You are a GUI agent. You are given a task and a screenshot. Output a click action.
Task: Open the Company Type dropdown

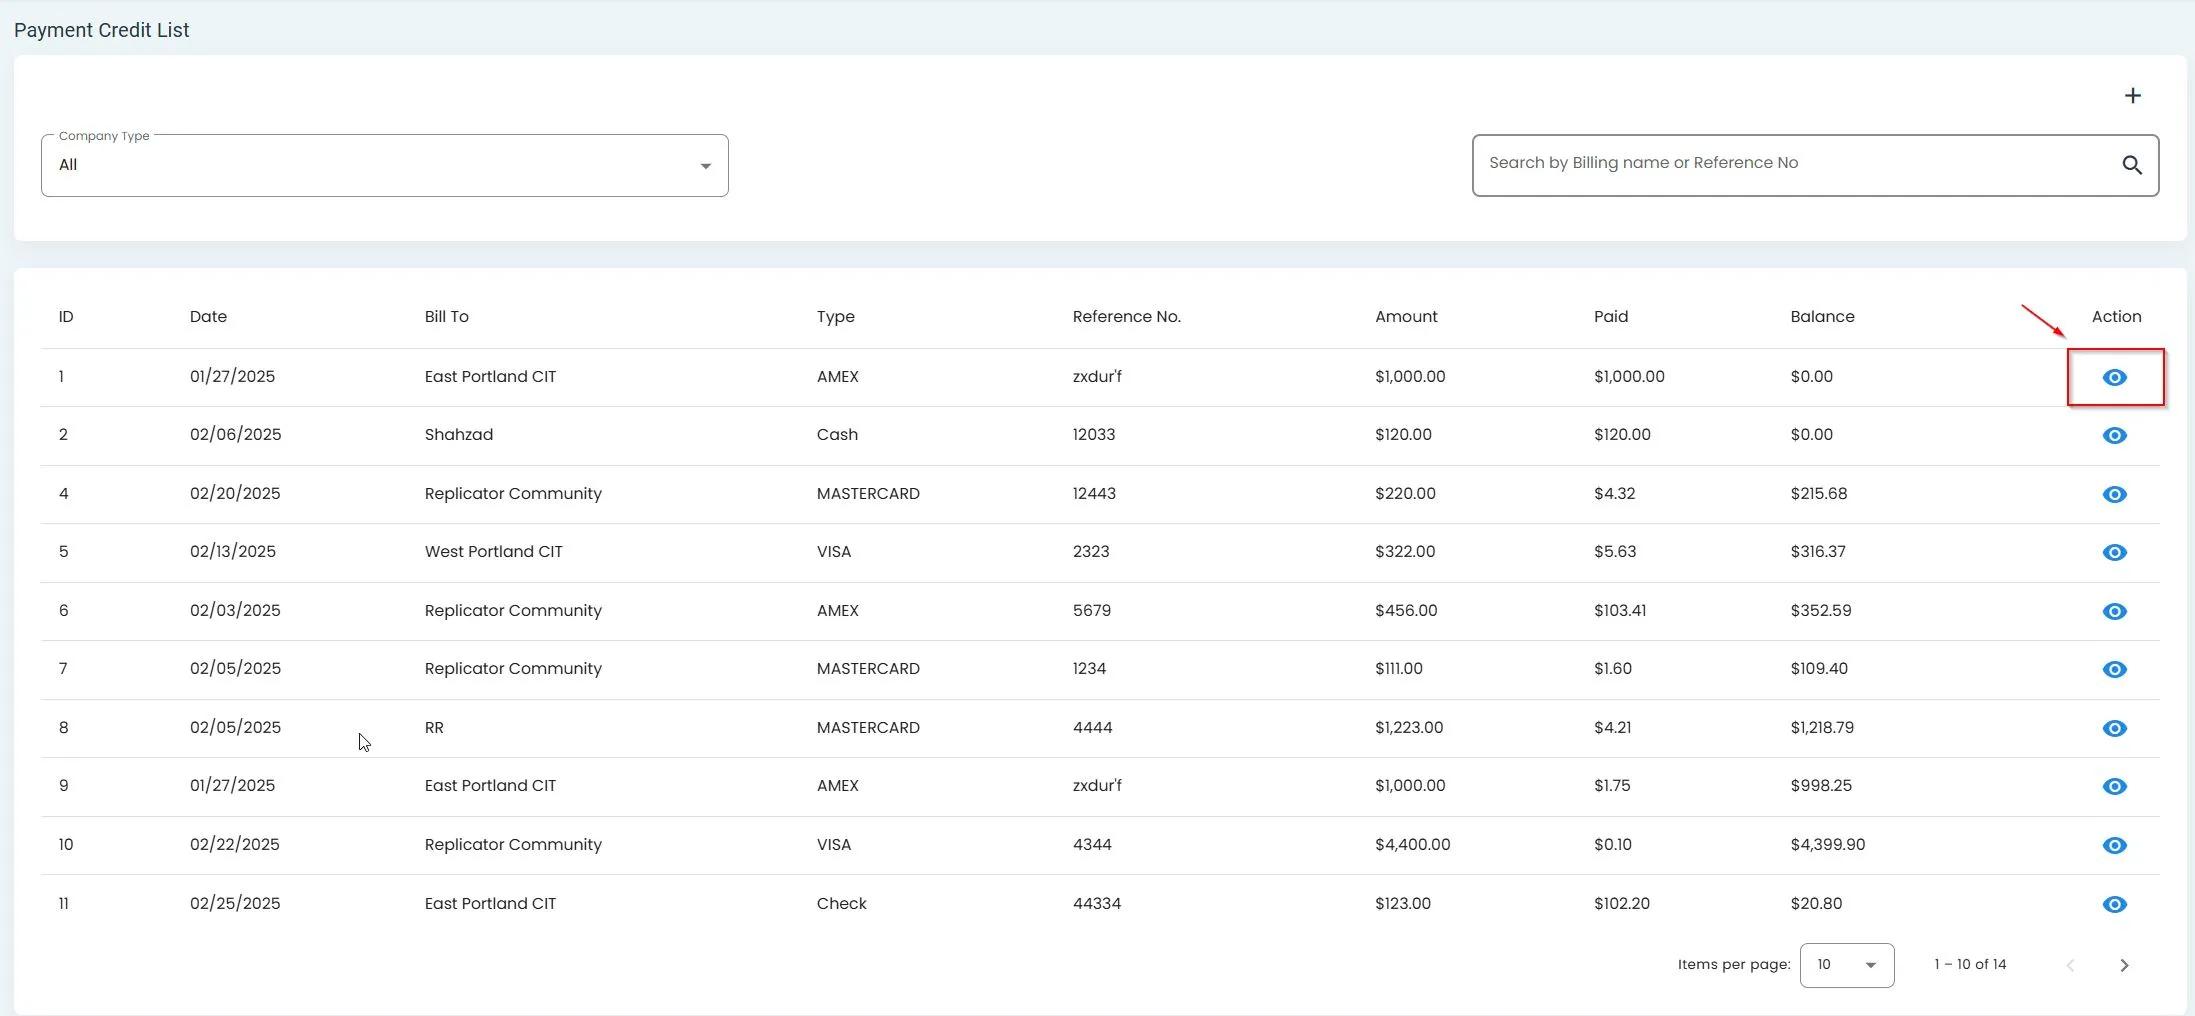click(x=384, y=166)
